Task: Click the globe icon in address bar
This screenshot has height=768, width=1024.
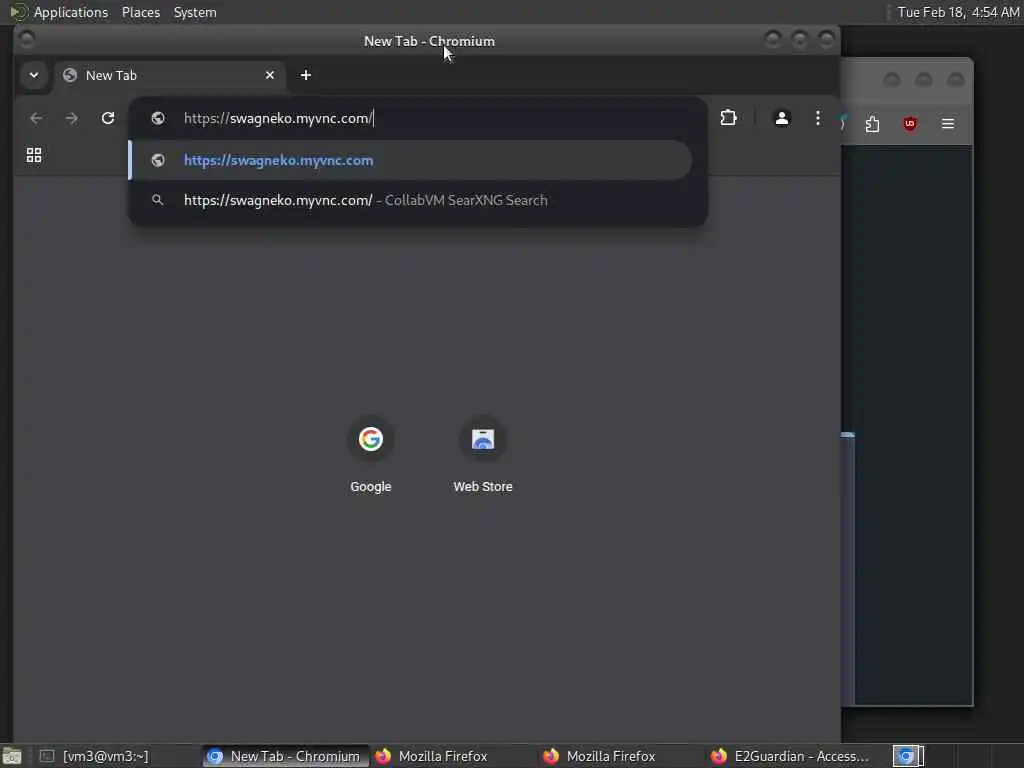Action: 157,118
